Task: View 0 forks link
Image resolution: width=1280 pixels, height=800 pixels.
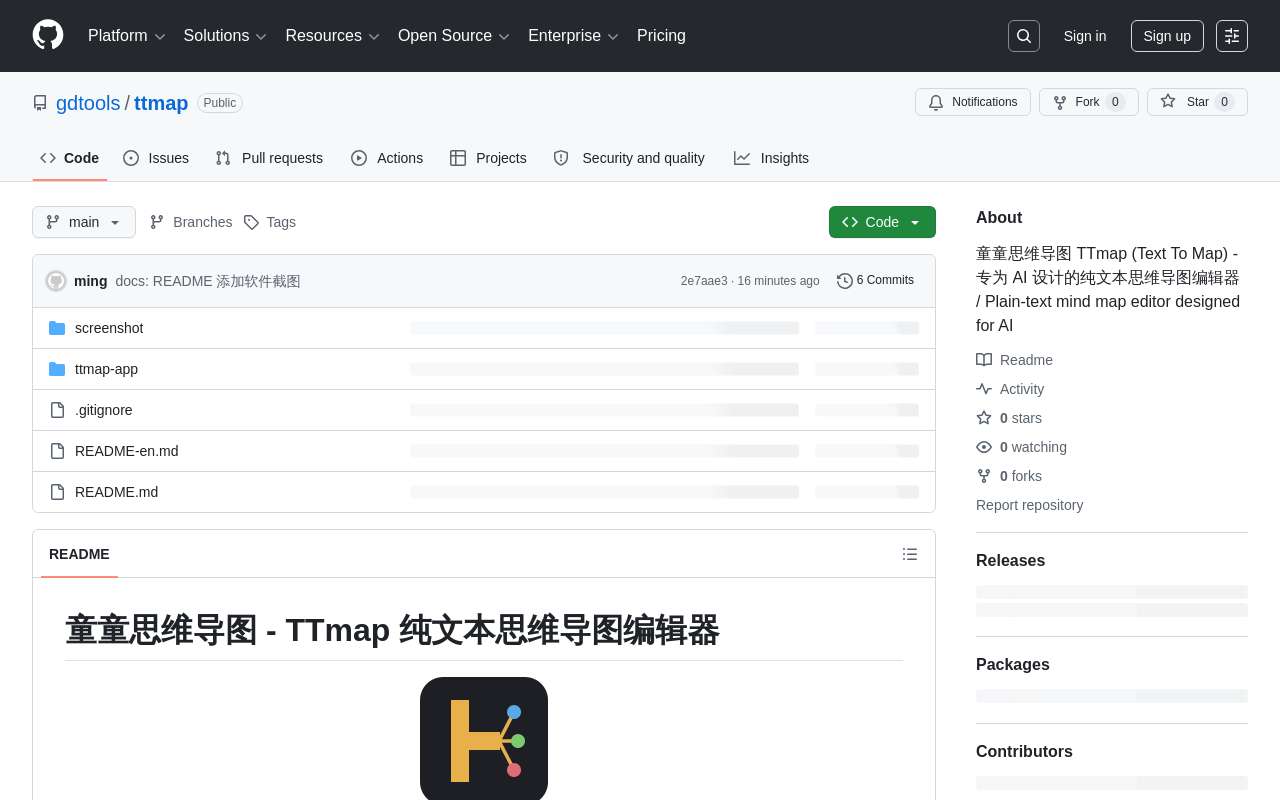Action: tap(1009, 476)
